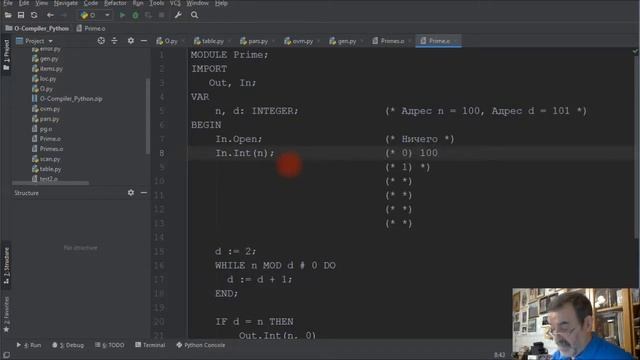The height and width of the screenshot is (360, 640).
Task: Select ovm.py in project tree
Action: 46,109
